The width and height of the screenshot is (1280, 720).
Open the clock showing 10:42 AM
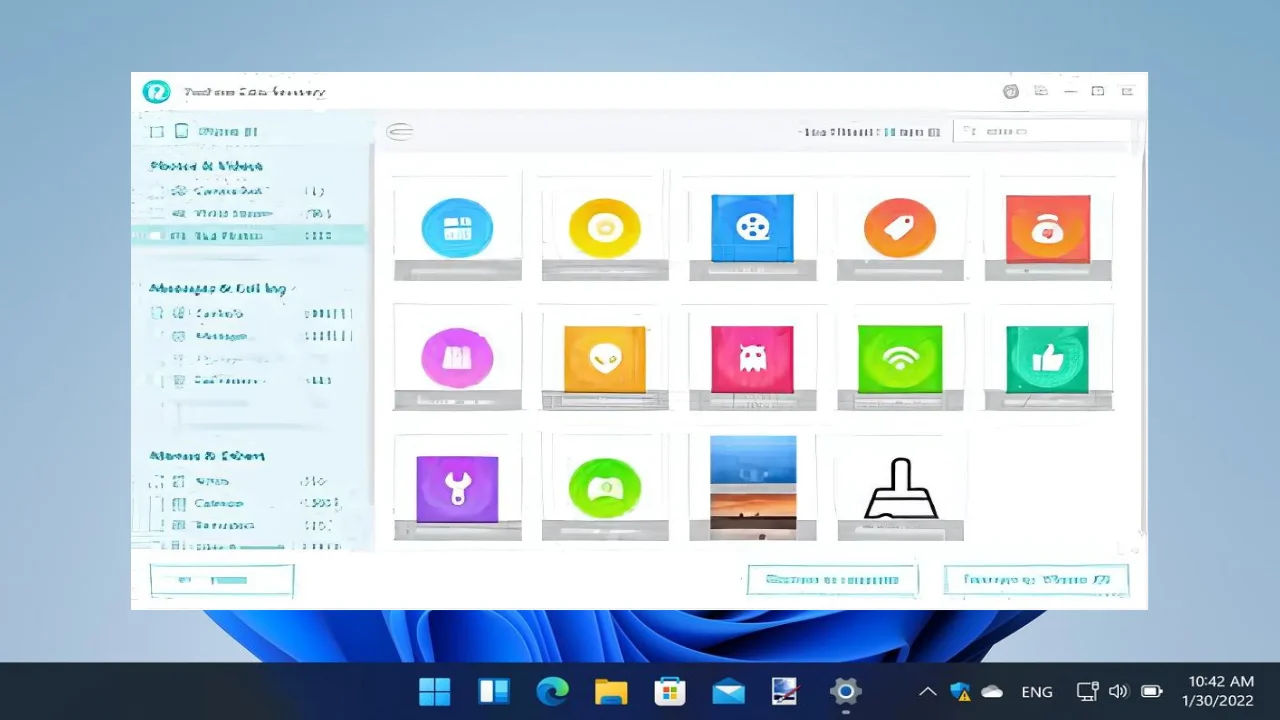point(1219,691)
